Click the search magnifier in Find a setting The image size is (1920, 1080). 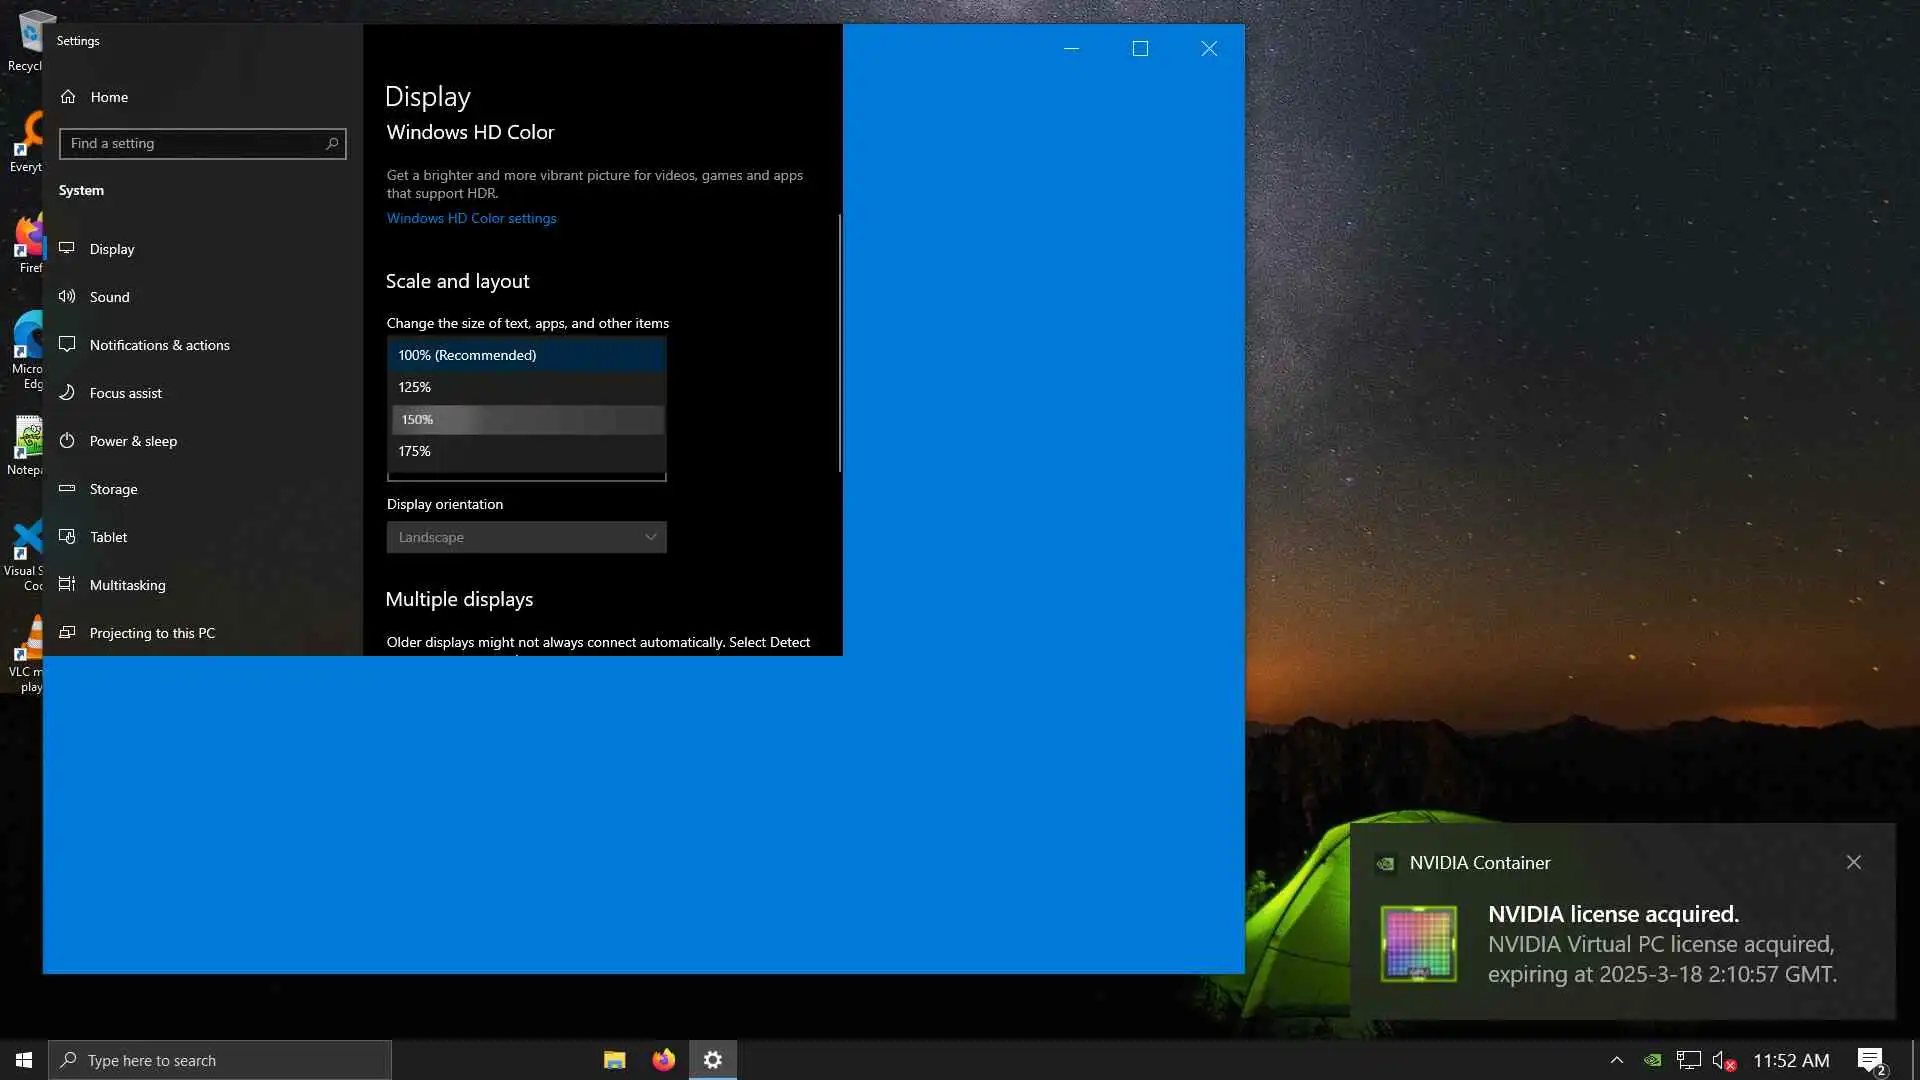pos(332,143)
